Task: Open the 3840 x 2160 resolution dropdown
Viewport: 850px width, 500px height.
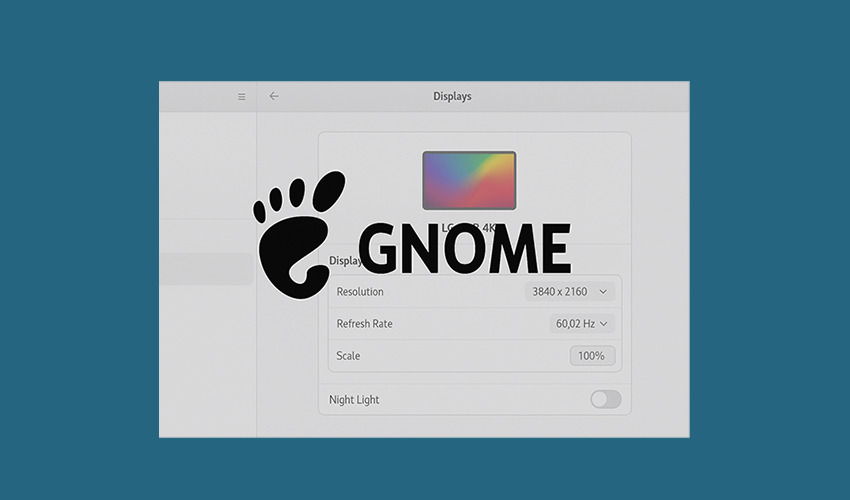Action: [x=569, y=292]
